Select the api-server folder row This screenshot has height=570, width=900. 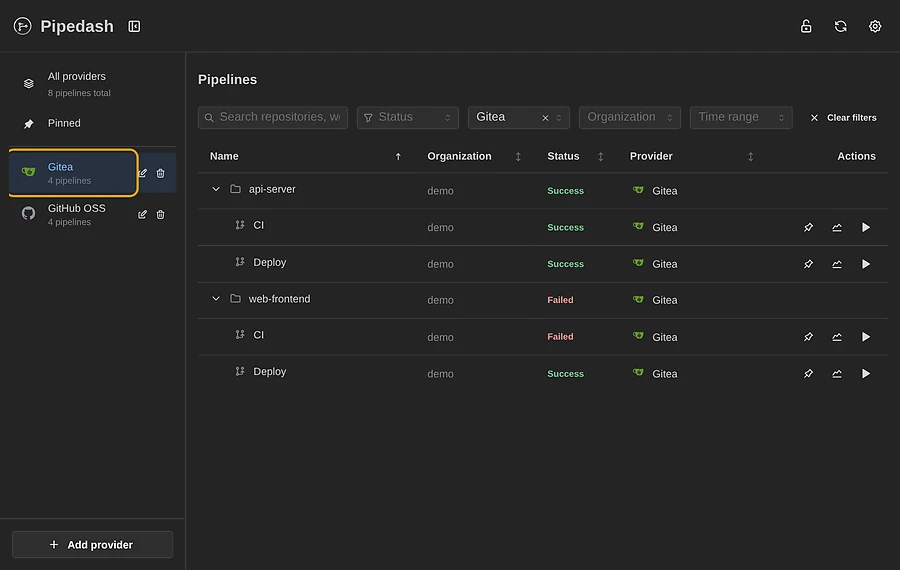pyautogui.click(x=542, y=191)
